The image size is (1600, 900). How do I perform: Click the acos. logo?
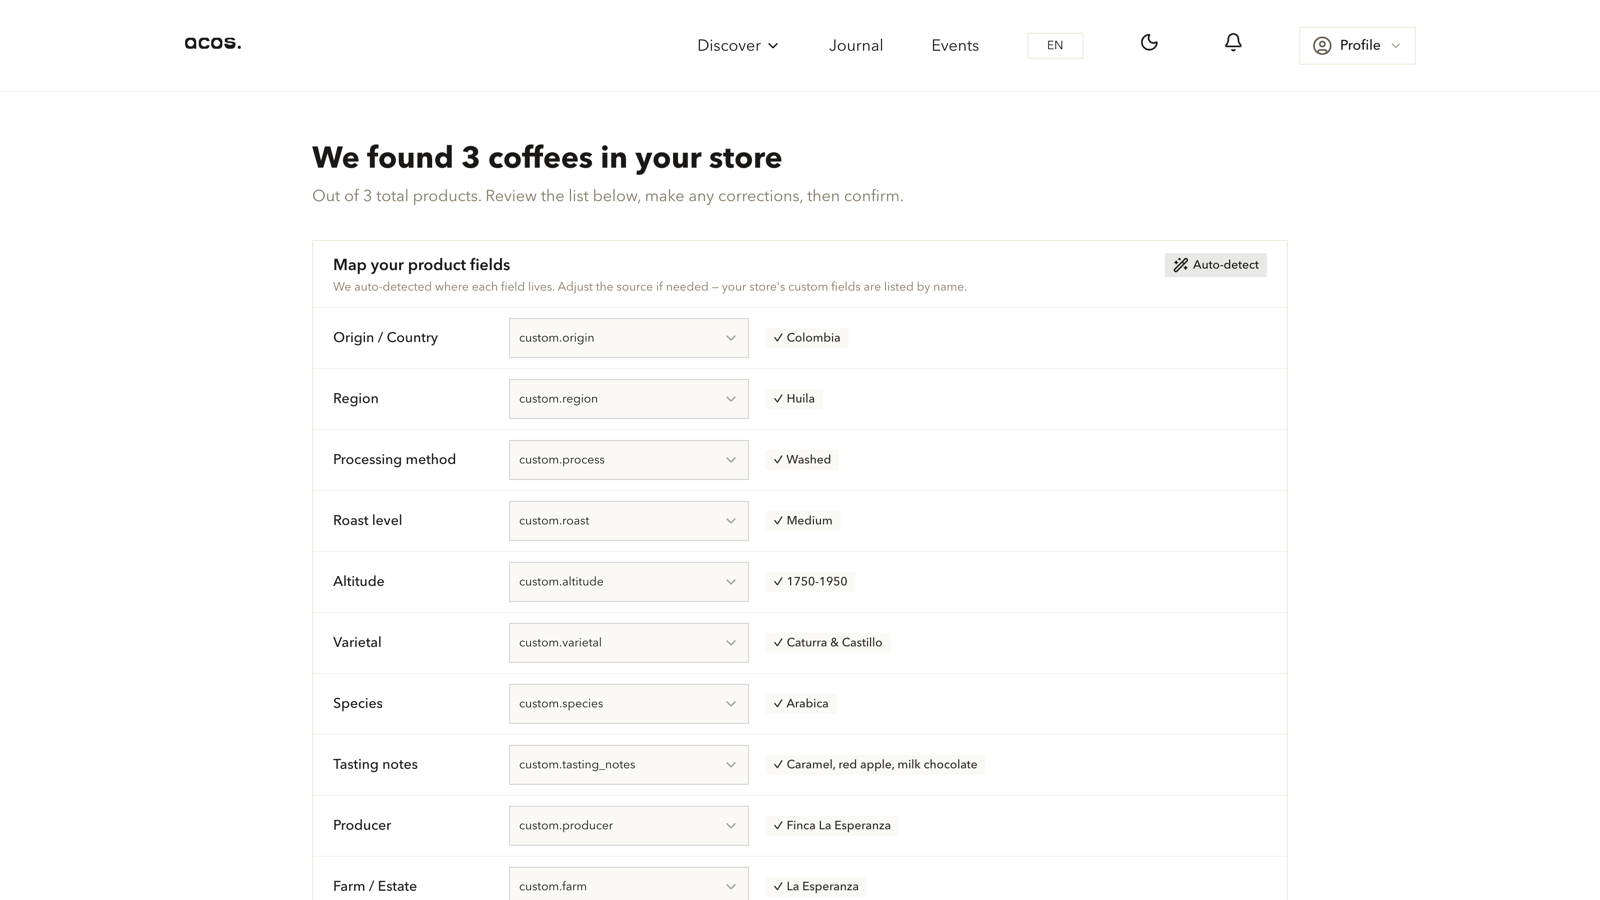(x=213, y=43)
